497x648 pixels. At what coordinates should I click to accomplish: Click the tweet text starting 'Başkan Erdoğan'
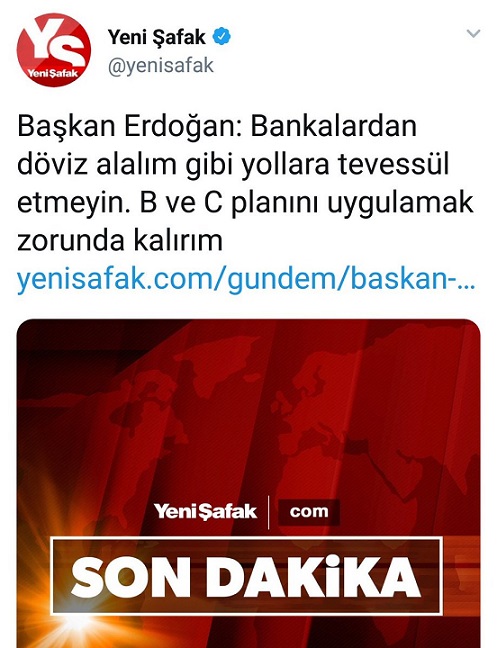(246, 183)
